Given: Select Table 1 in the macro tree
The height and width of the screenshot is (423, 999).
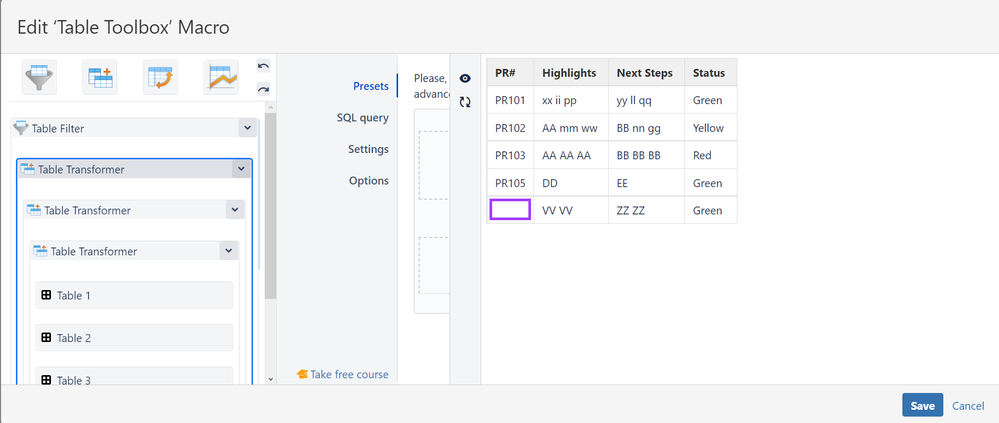Looking at the screenshot, I should 134,295.
